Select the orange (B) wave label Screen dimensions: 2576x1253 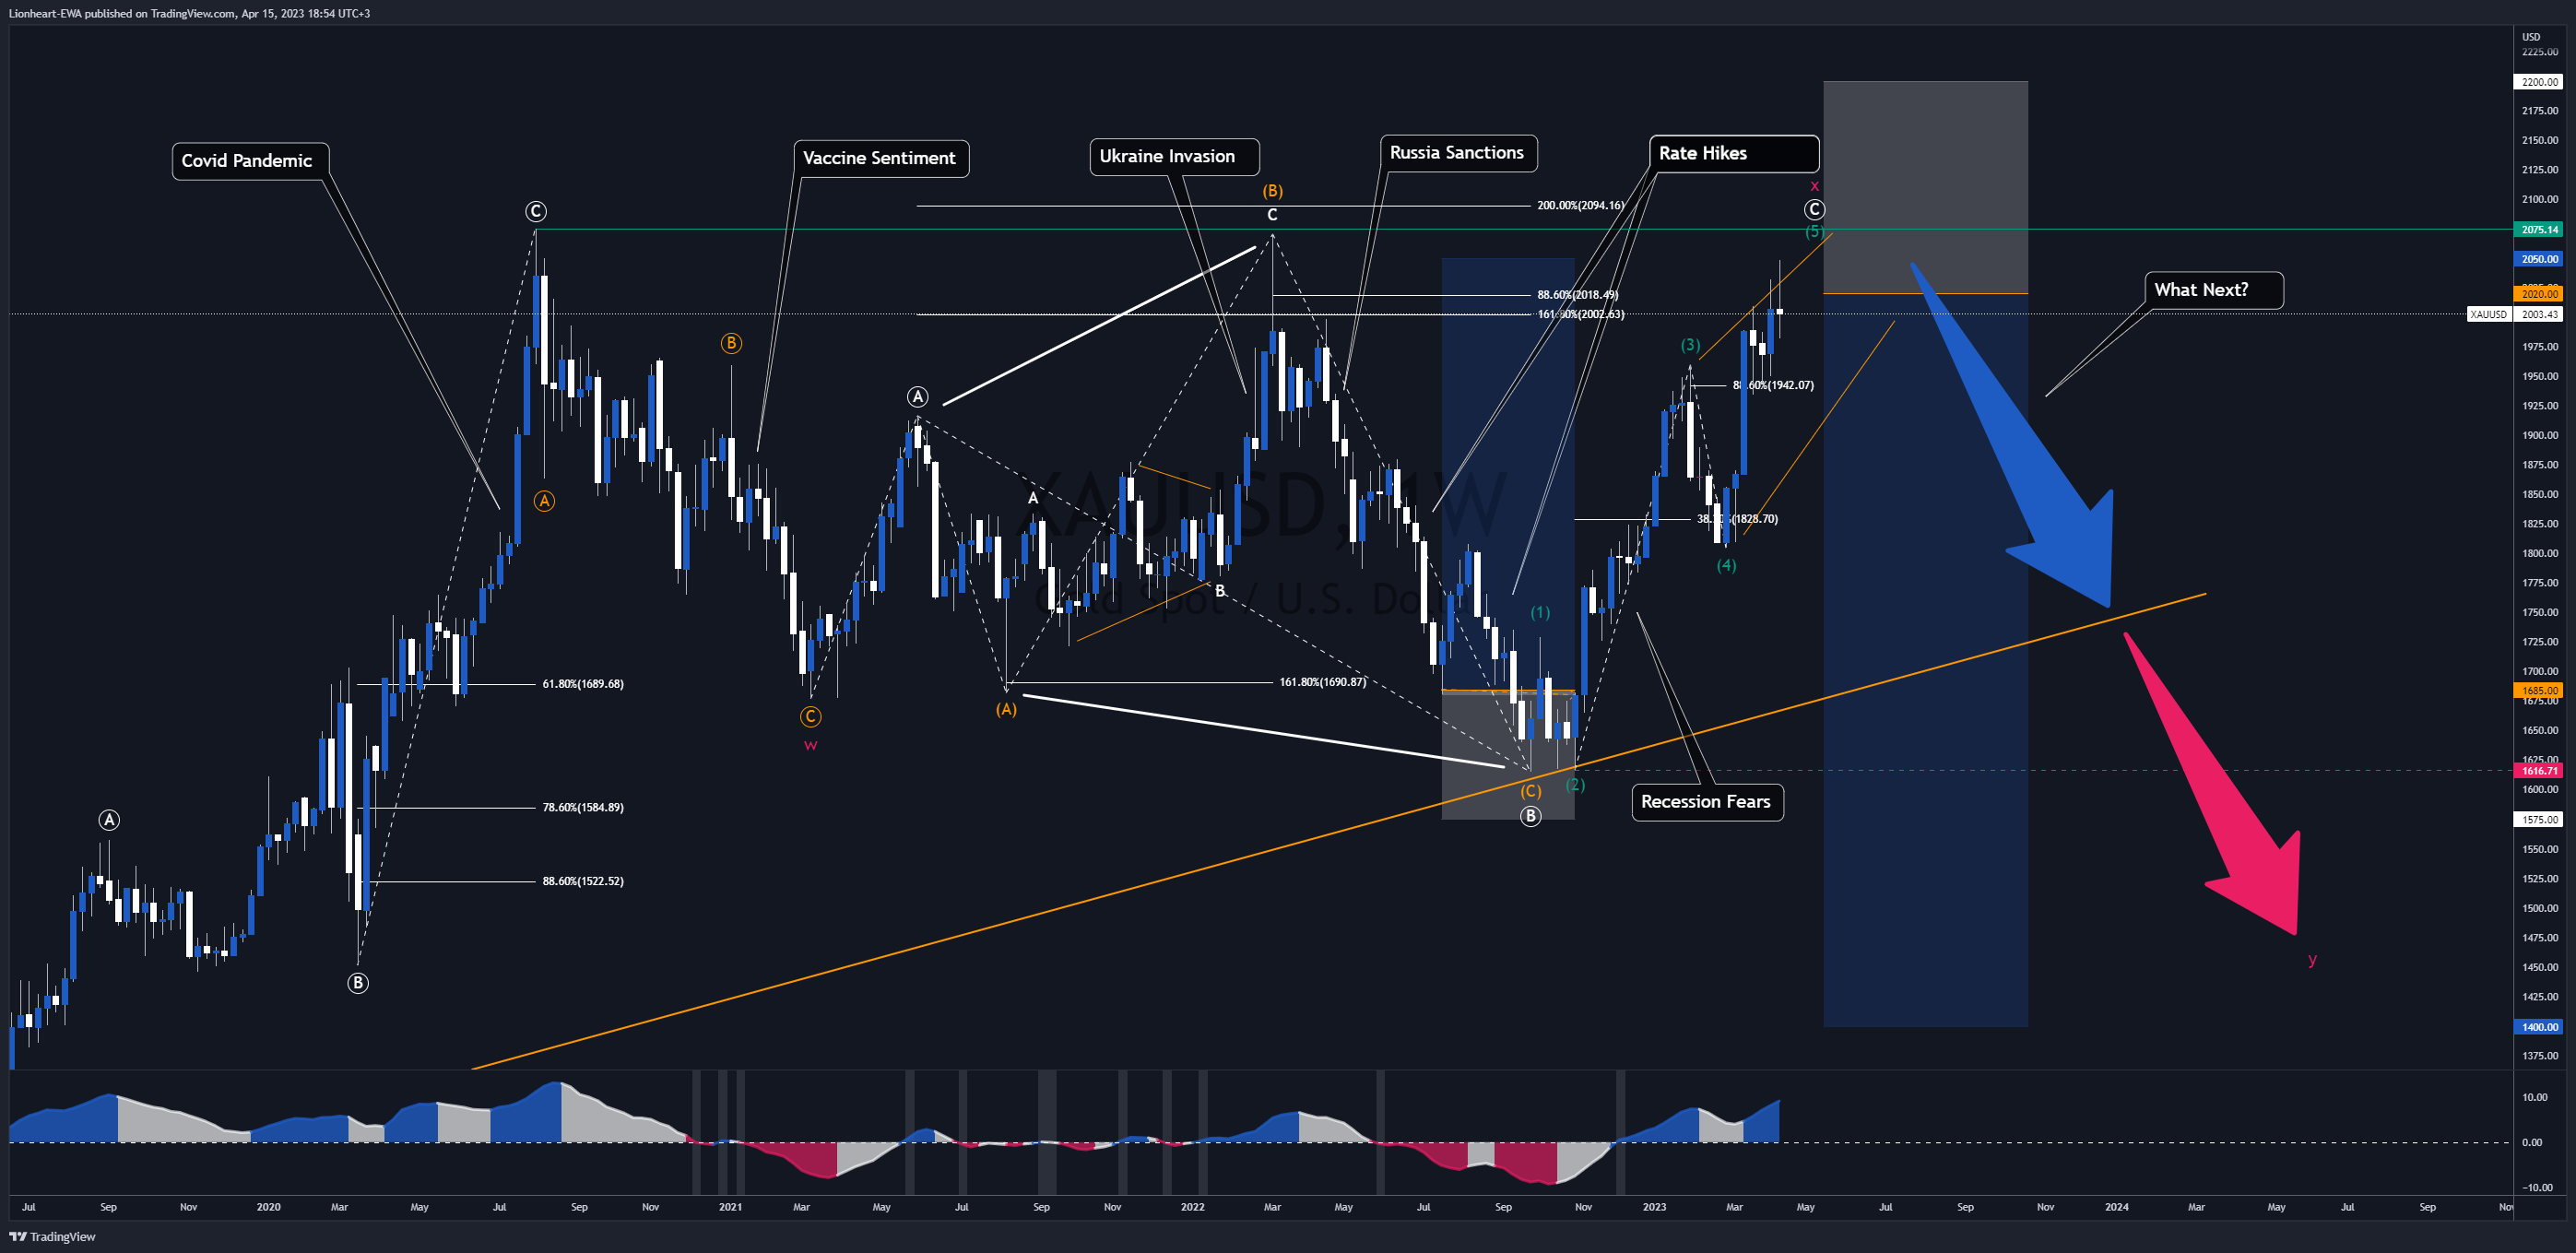[x=1272, y=190]
